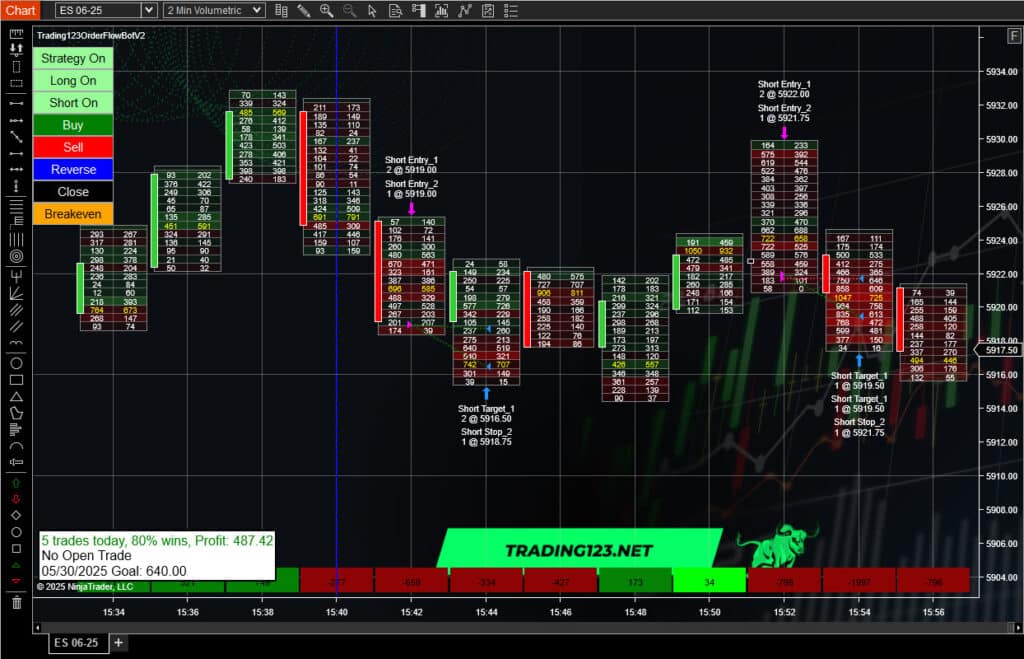Image resolution: width=1024 pixels, height=659 pixels.
Task: Click the horizontal scrollbar left arrow
Action: coord(37,628)
